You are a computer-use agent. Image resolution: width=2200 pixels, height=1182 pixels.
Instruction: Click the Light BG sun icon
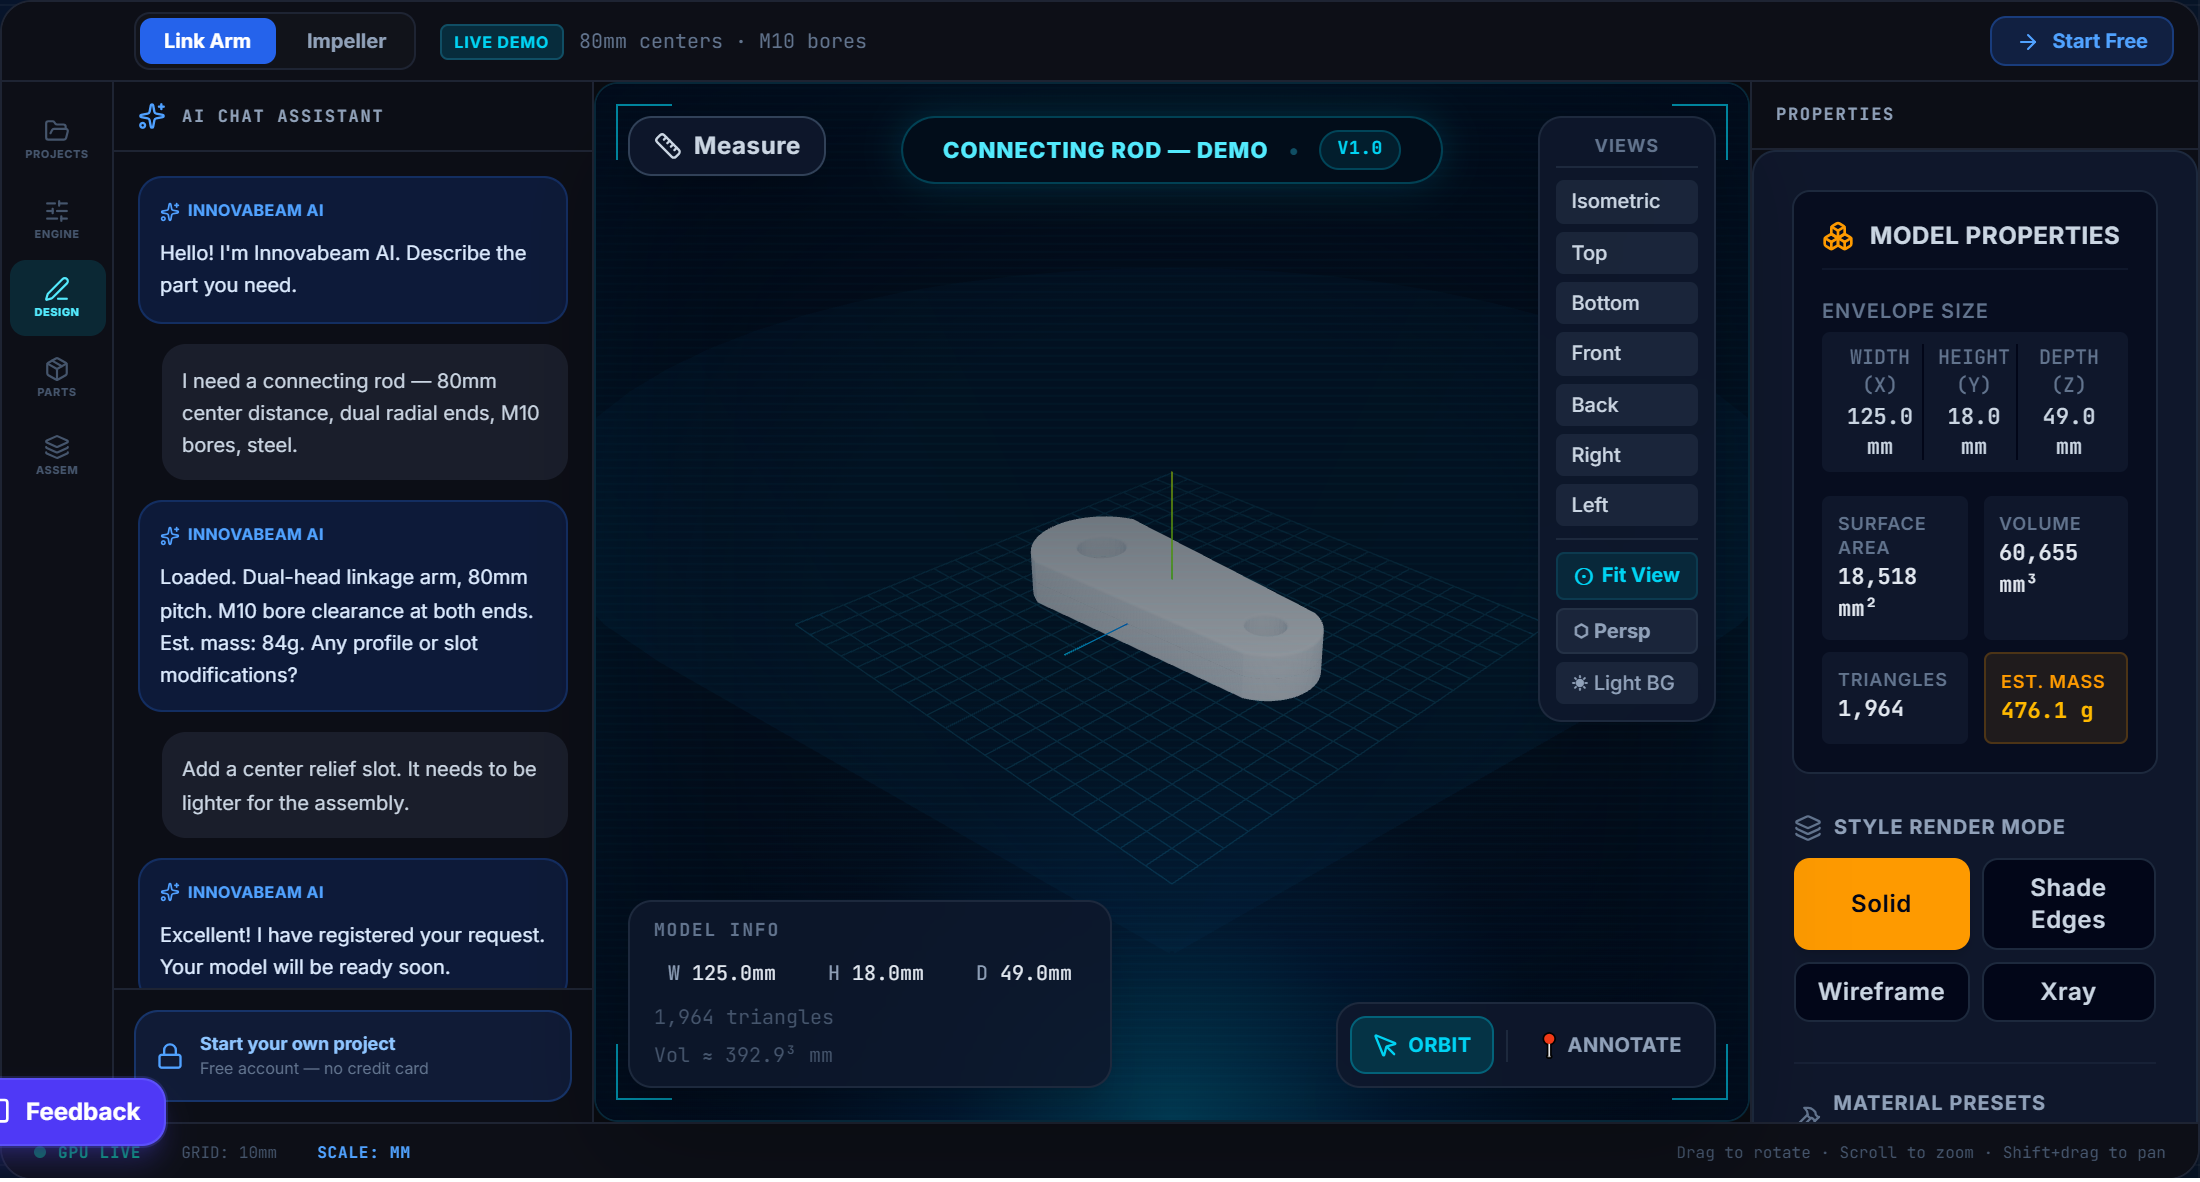click(1580, 683)
